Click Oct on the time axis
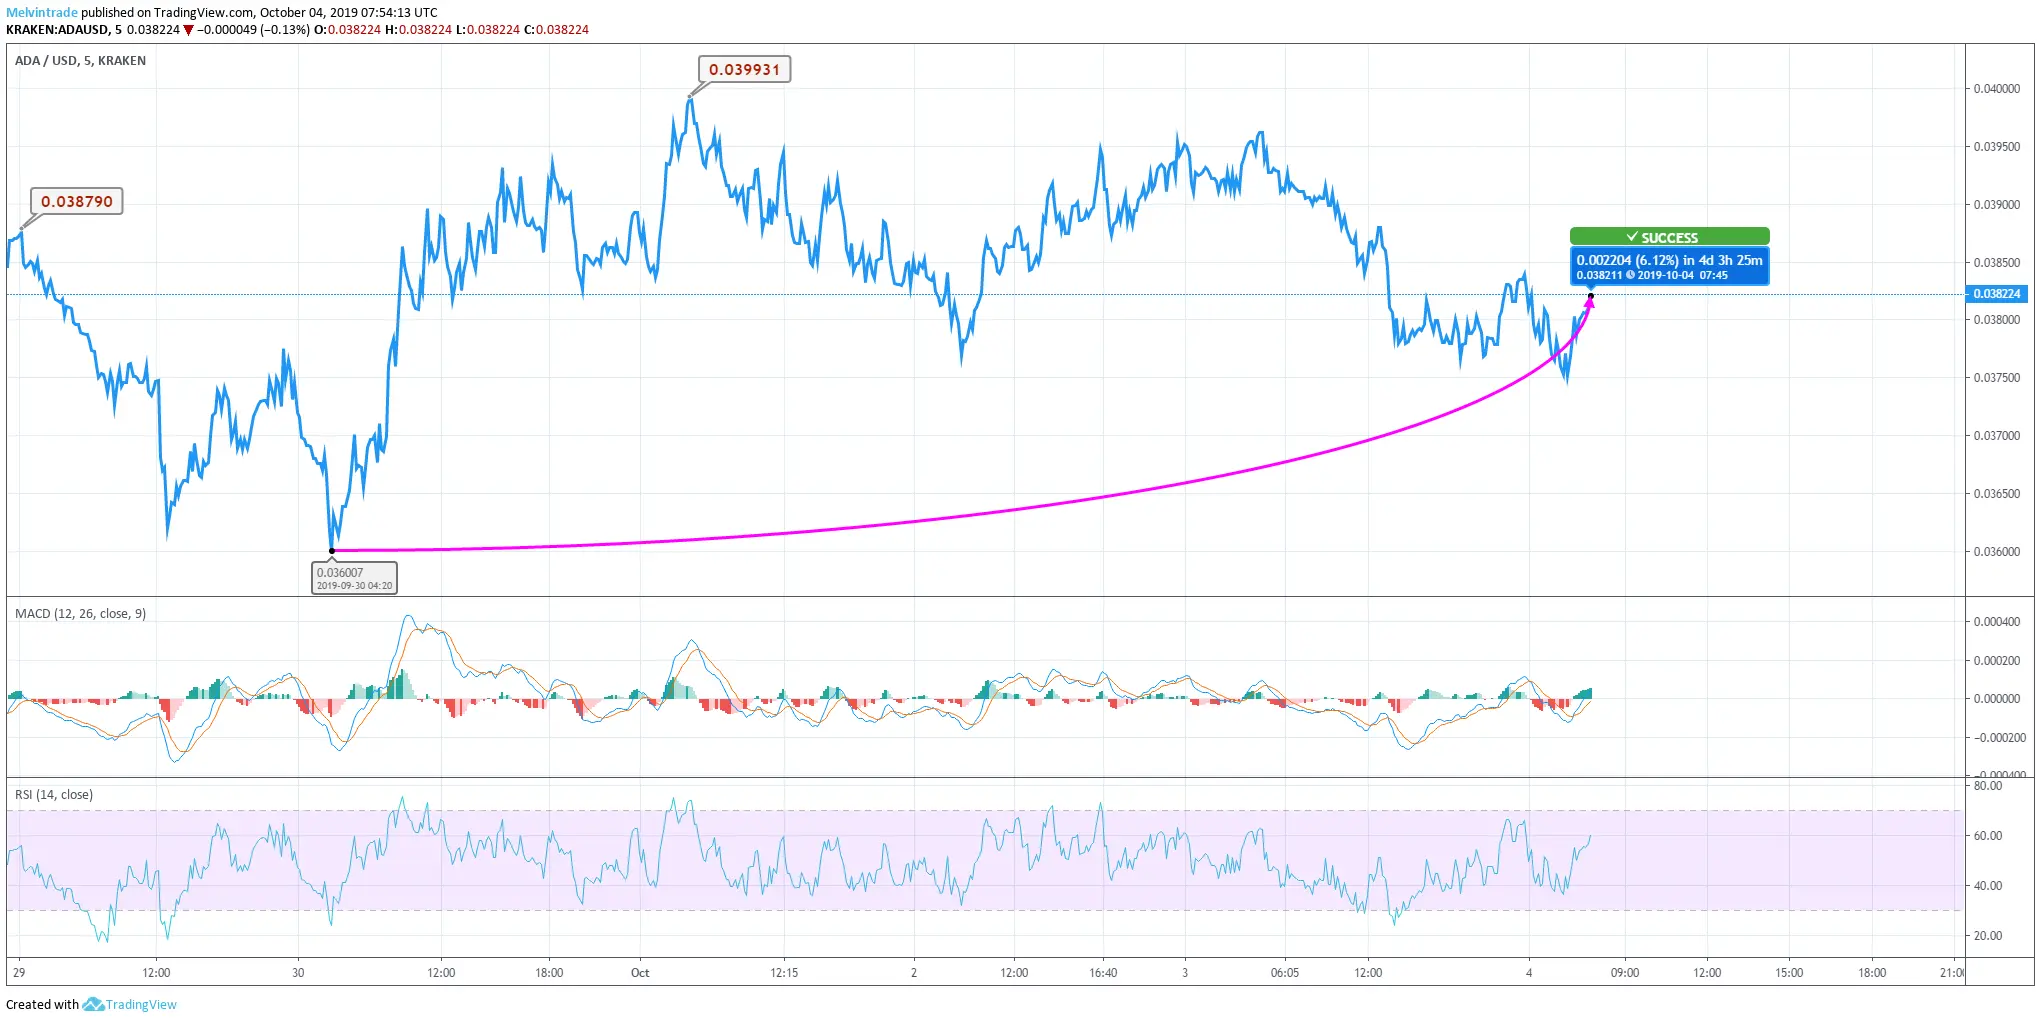 pyautogui.click(x=639, y=972)
